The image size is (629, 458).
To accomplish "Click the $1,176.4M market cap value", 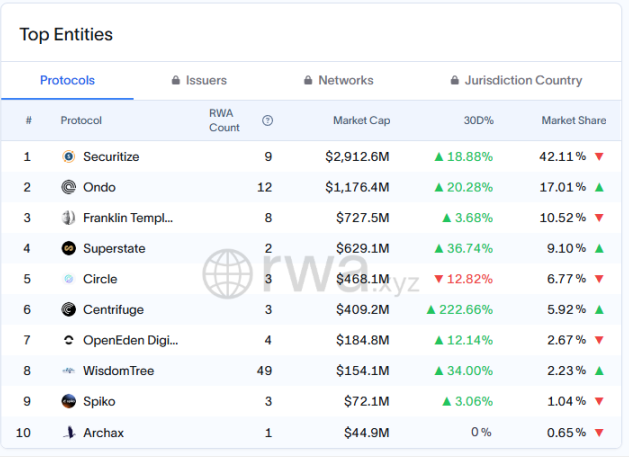I will [x=357, y=187].
